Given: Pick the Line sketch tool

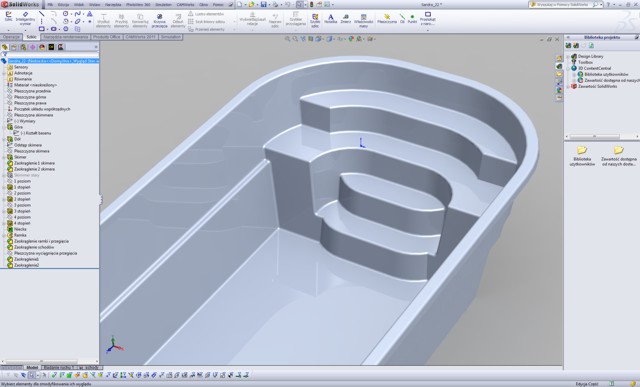Looking at the screenshot, I should coord(42,14).
